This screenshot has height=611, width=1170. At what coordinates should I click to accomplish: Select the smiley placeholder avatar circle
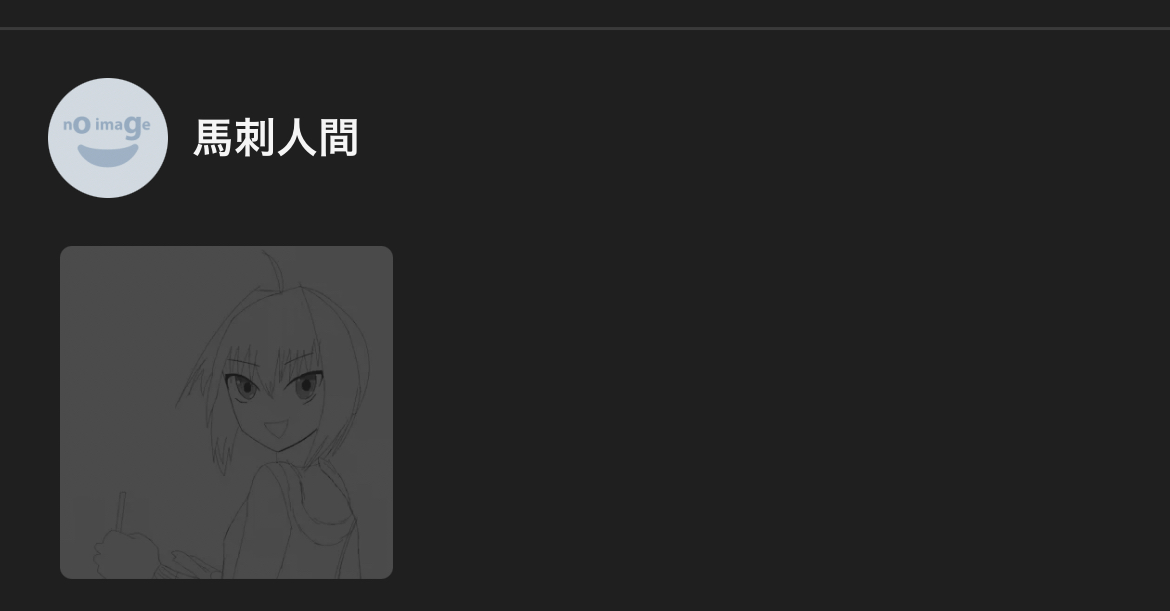[107, 138]
